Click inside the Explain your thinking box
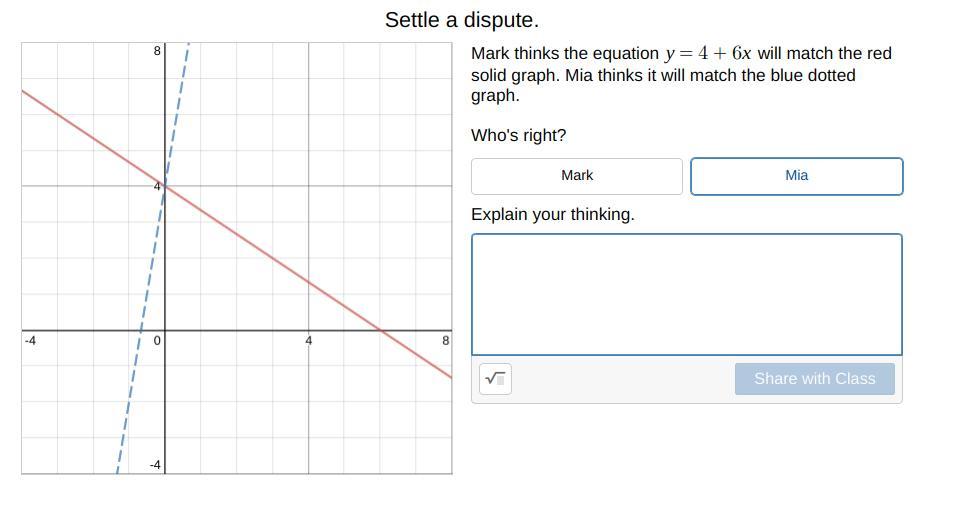The width and height of the screenshot is (973, 520). tap(686, 294)
